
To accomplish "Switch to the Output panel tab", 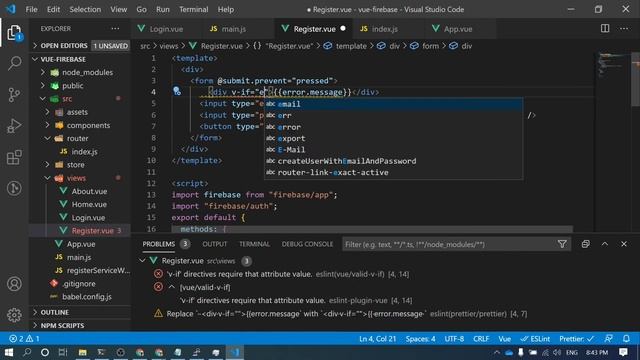I will pos(215,244).
